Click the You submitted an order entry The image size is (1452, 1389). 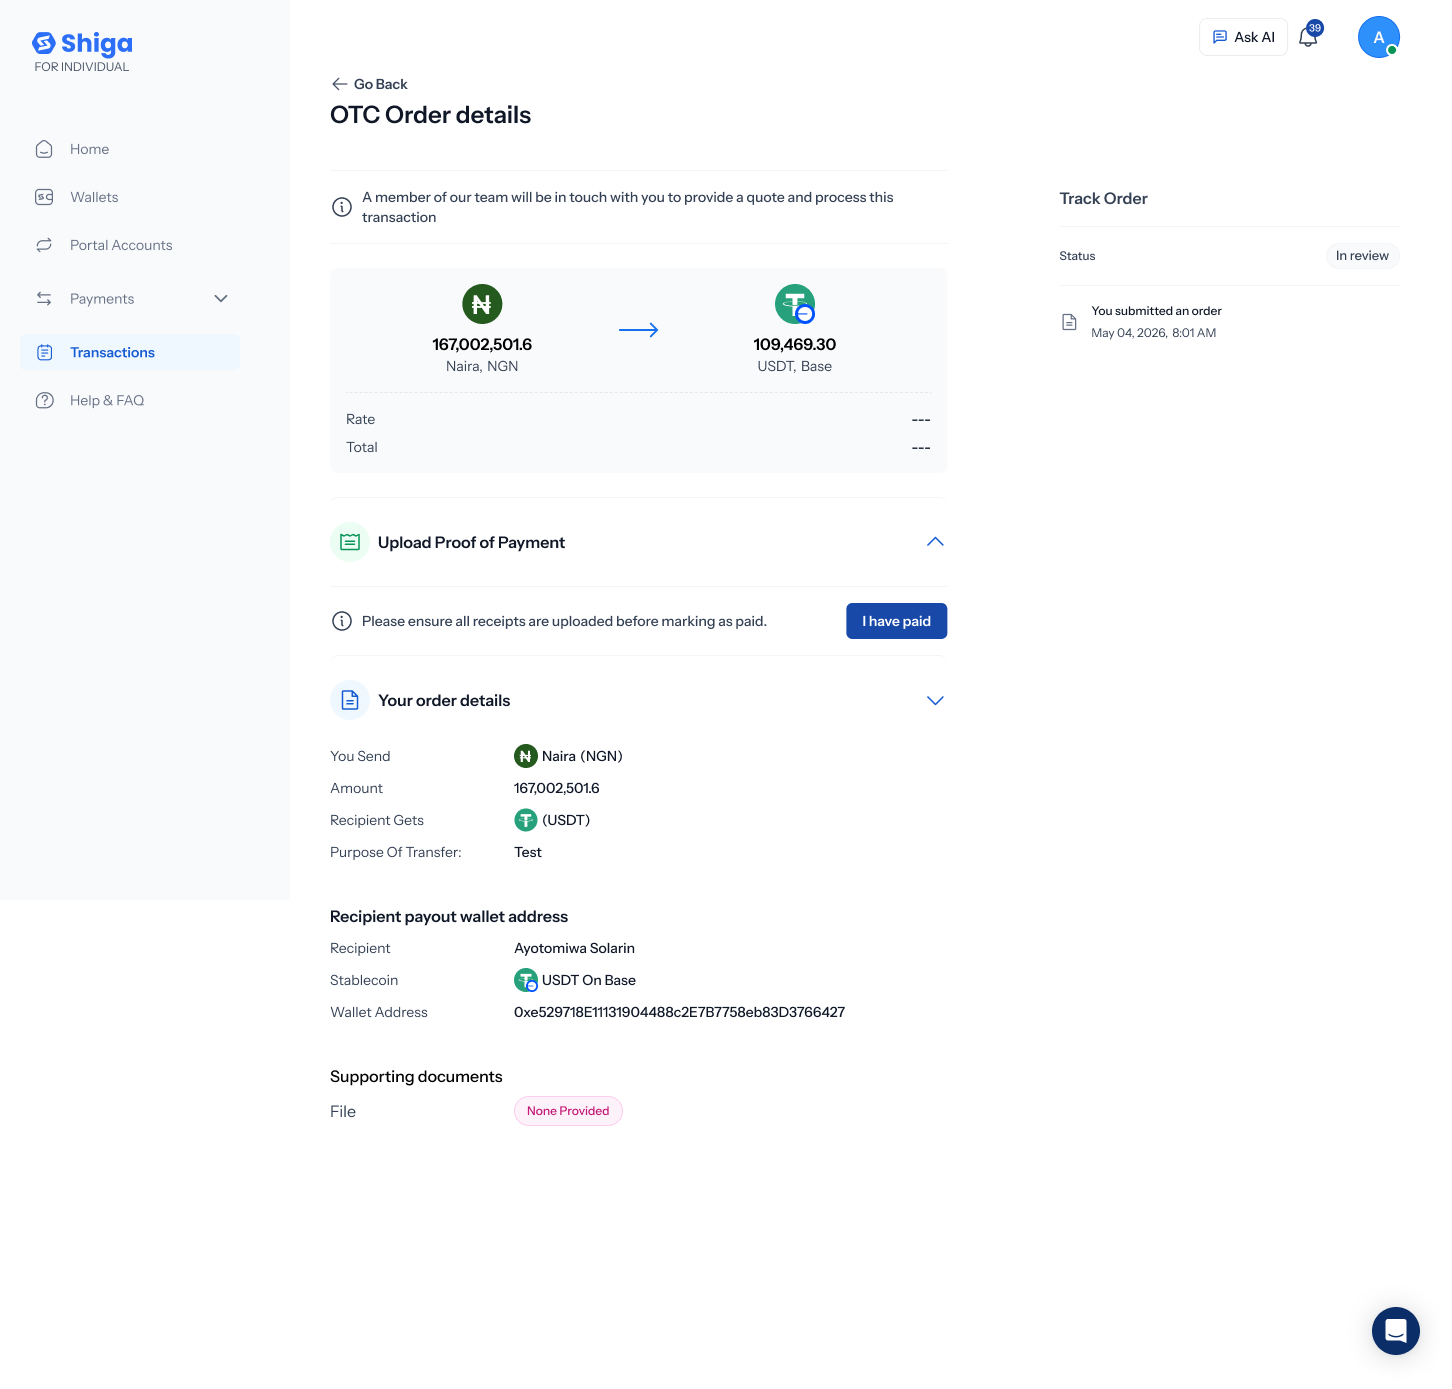[1156, 311]
